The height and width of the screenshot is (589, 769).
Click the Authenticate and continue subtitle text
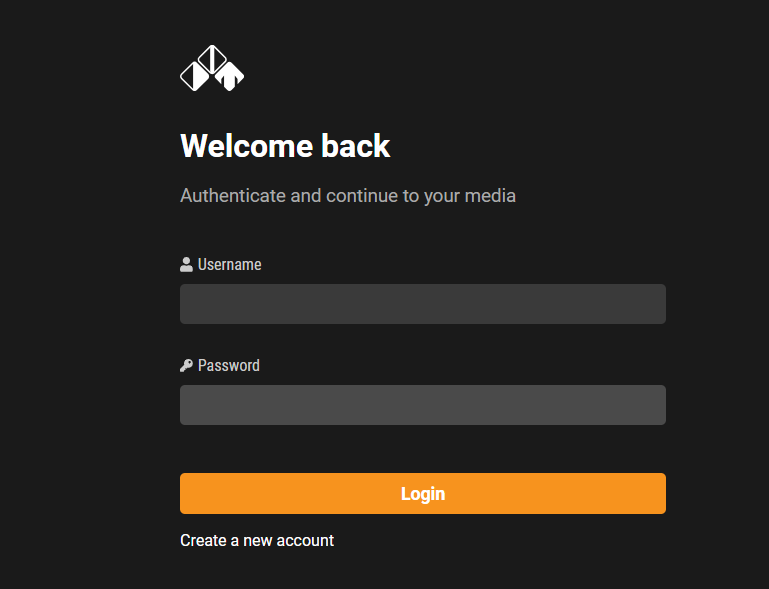(x=348, y=196)
